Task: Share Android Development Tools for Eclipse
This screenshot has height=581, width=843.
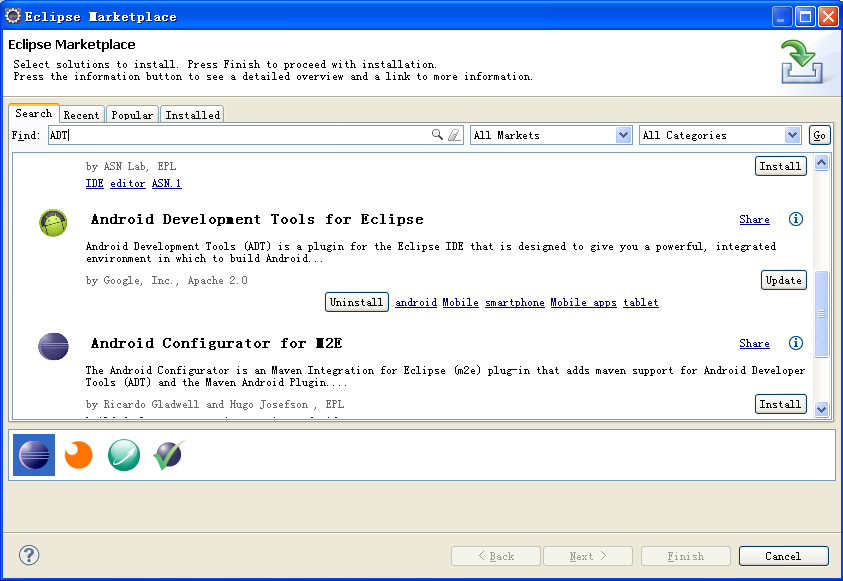Action: [x=754, y=219]
